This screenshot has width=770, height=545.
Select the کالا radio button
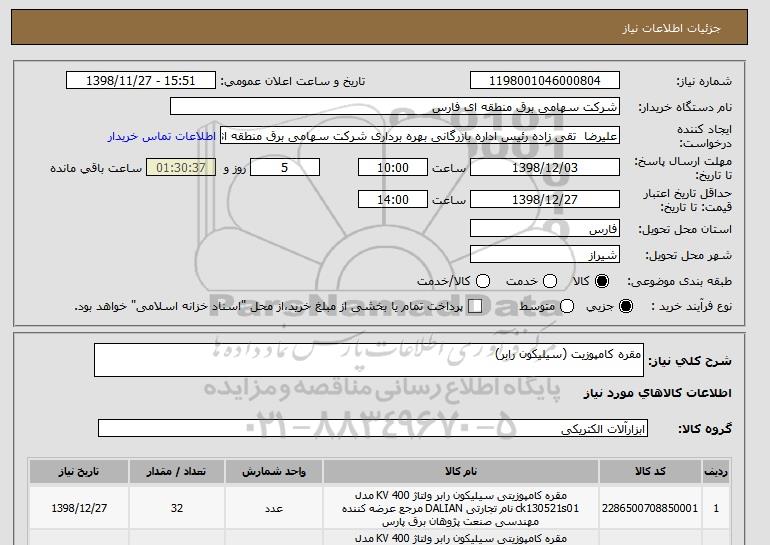point(602,281)
